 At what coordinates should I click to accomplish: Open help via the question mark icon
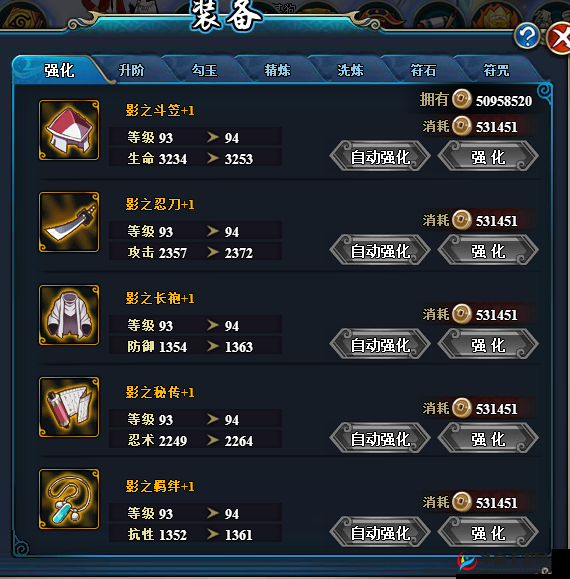(527, 35)
